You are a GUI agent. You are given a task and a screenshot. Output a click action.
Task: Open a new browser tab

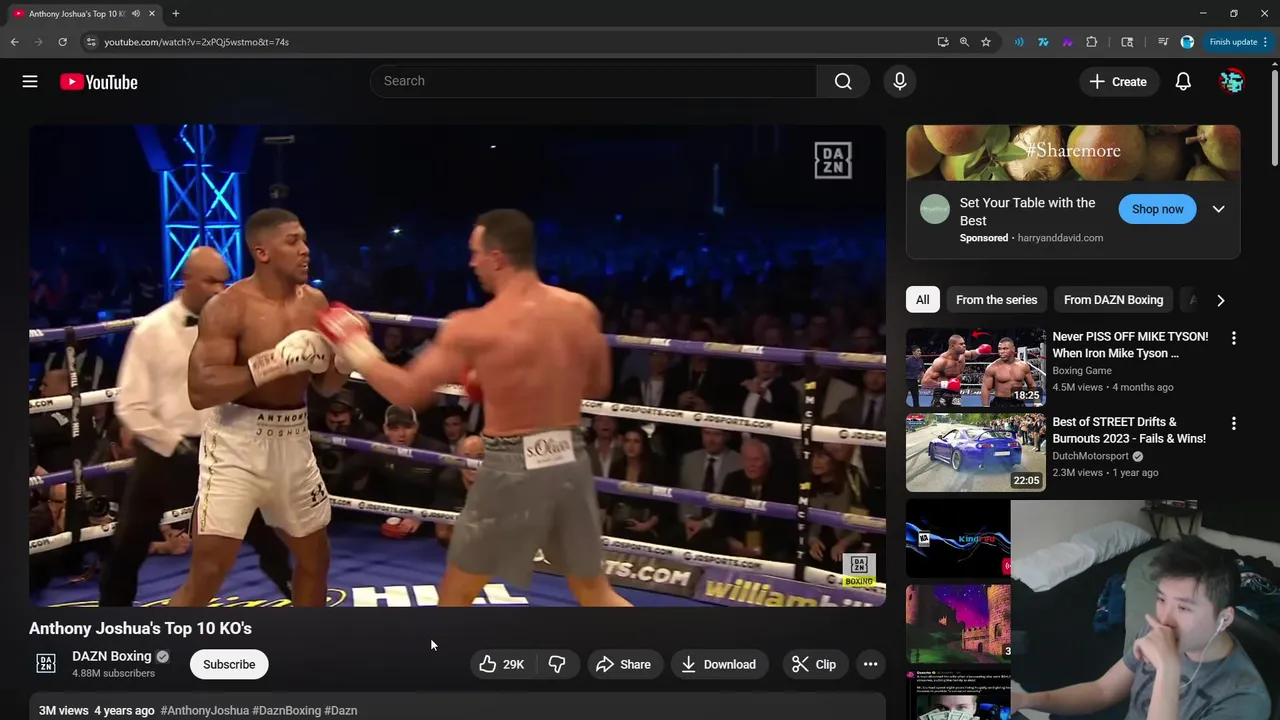pyautogui.click(x=176, y=13)
